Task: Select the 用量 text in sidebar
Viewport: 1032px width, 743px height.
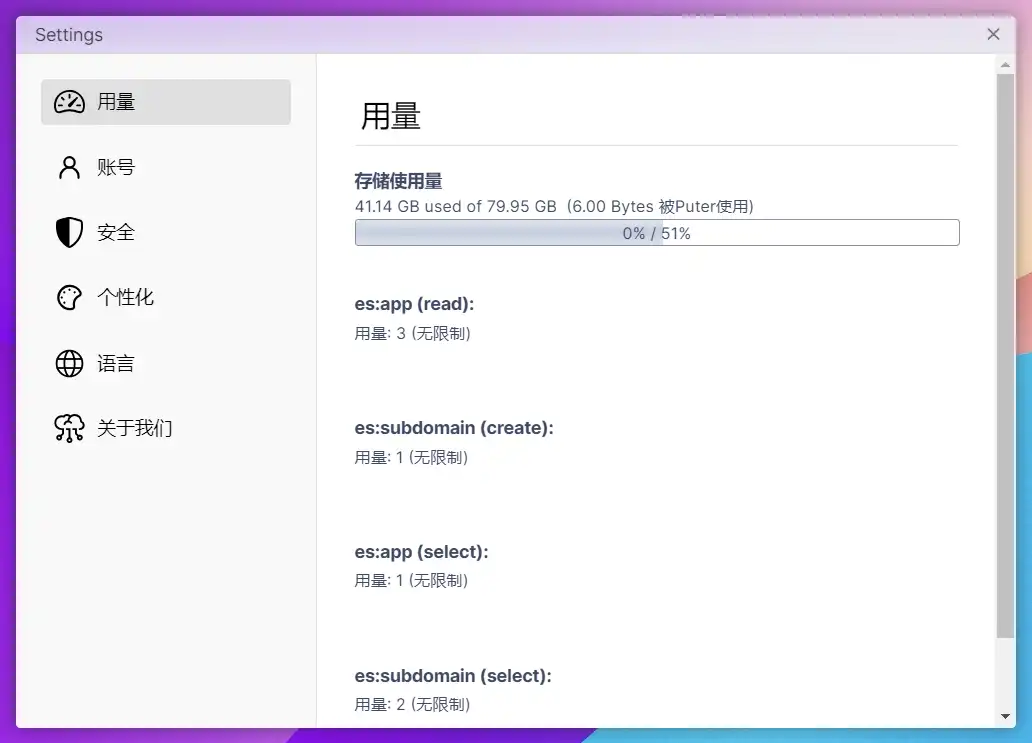Action: 116,102
